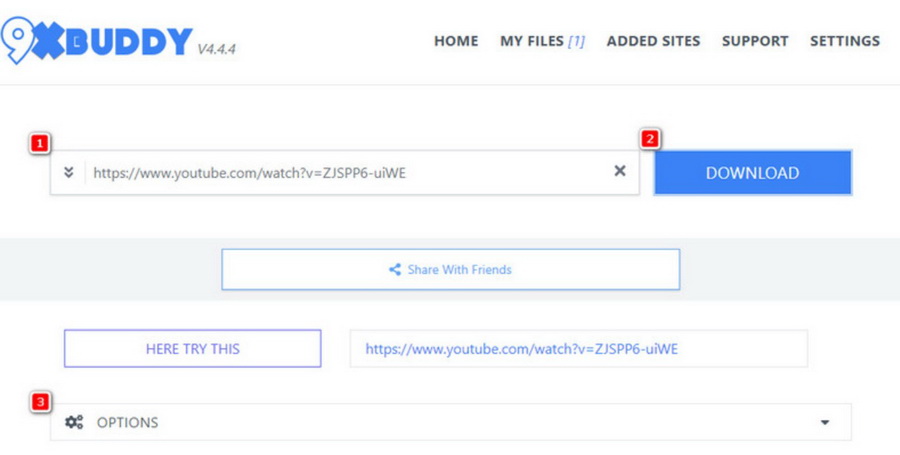Click the gears icon beside OPTIONS

point(74,422)
